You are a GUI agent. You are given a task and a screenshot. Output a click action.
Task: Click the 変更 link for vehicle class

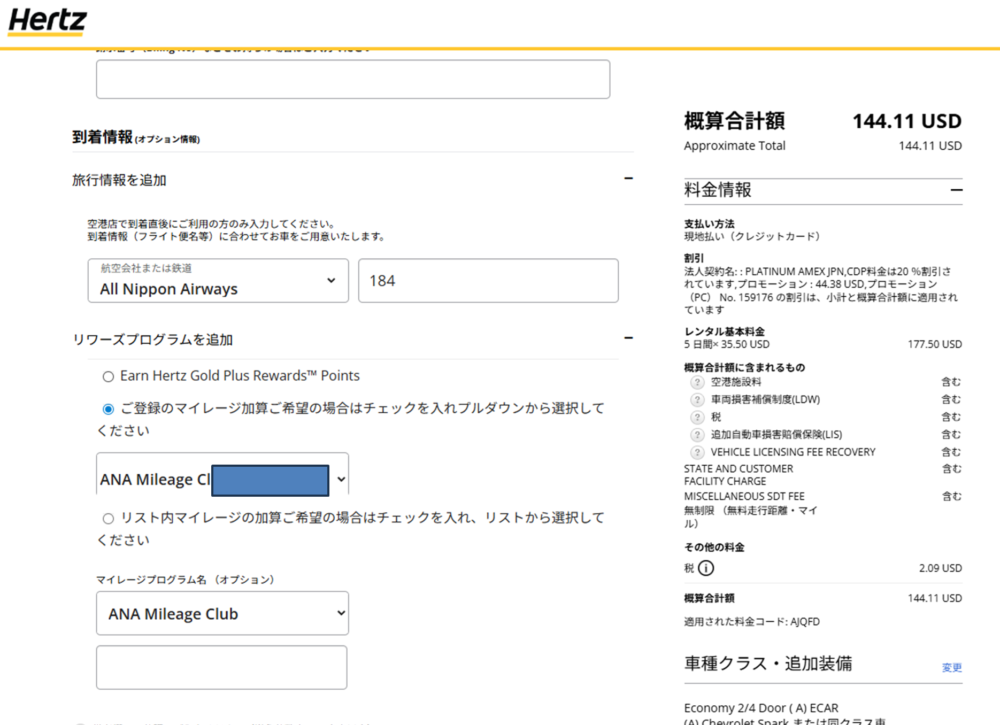[951, 667]
